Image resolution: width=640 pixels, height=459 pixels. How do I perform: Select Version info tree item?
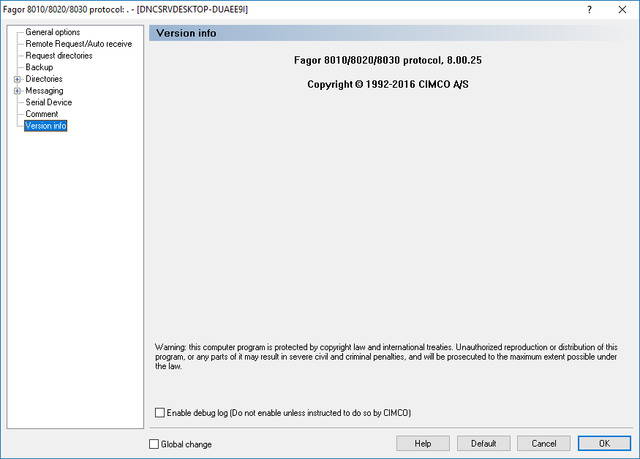click(x=45, y=126)
